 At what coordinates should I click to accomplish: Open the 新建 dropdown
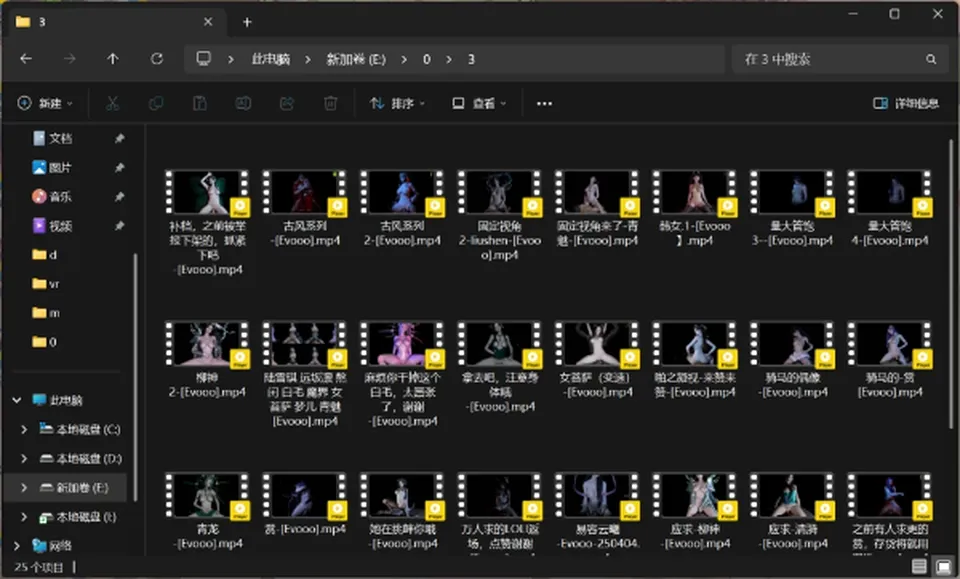click(x=45, y=103)
